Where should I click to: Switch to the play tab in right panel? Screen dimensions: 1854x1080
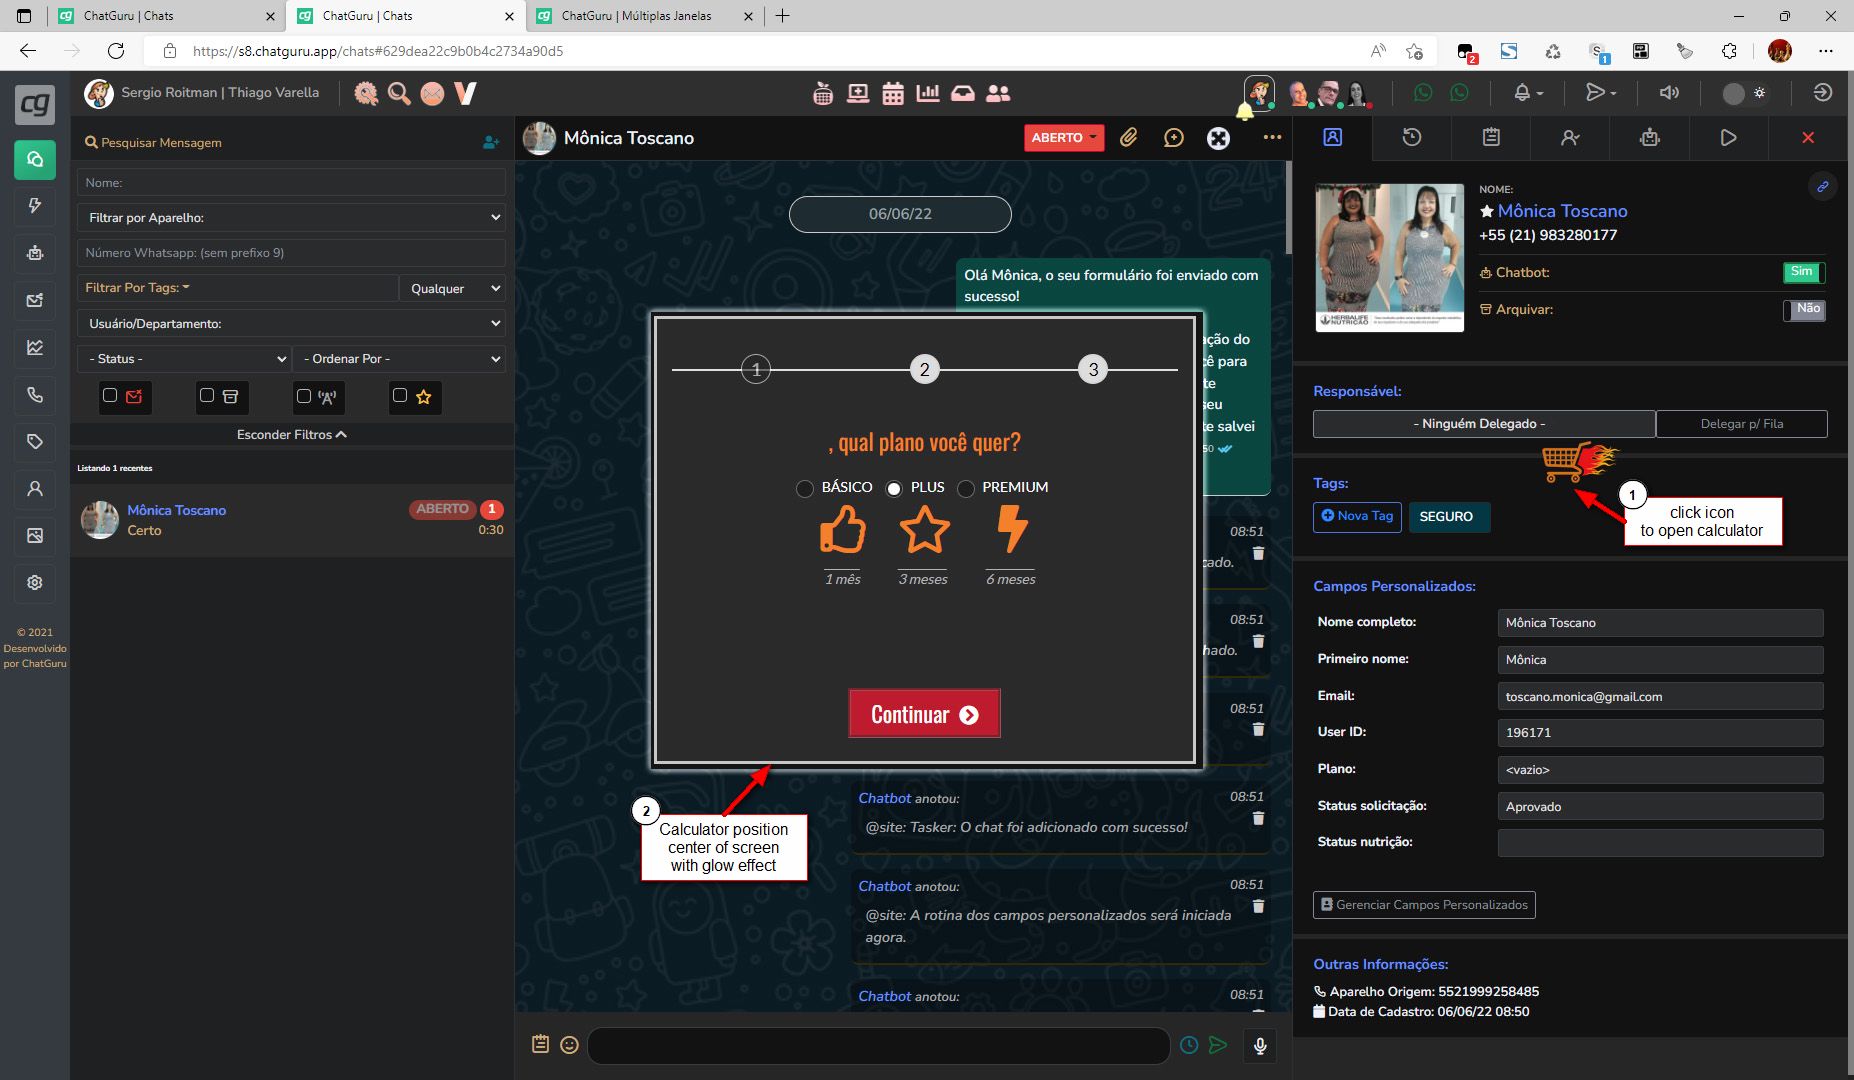tap(1729, 138)
